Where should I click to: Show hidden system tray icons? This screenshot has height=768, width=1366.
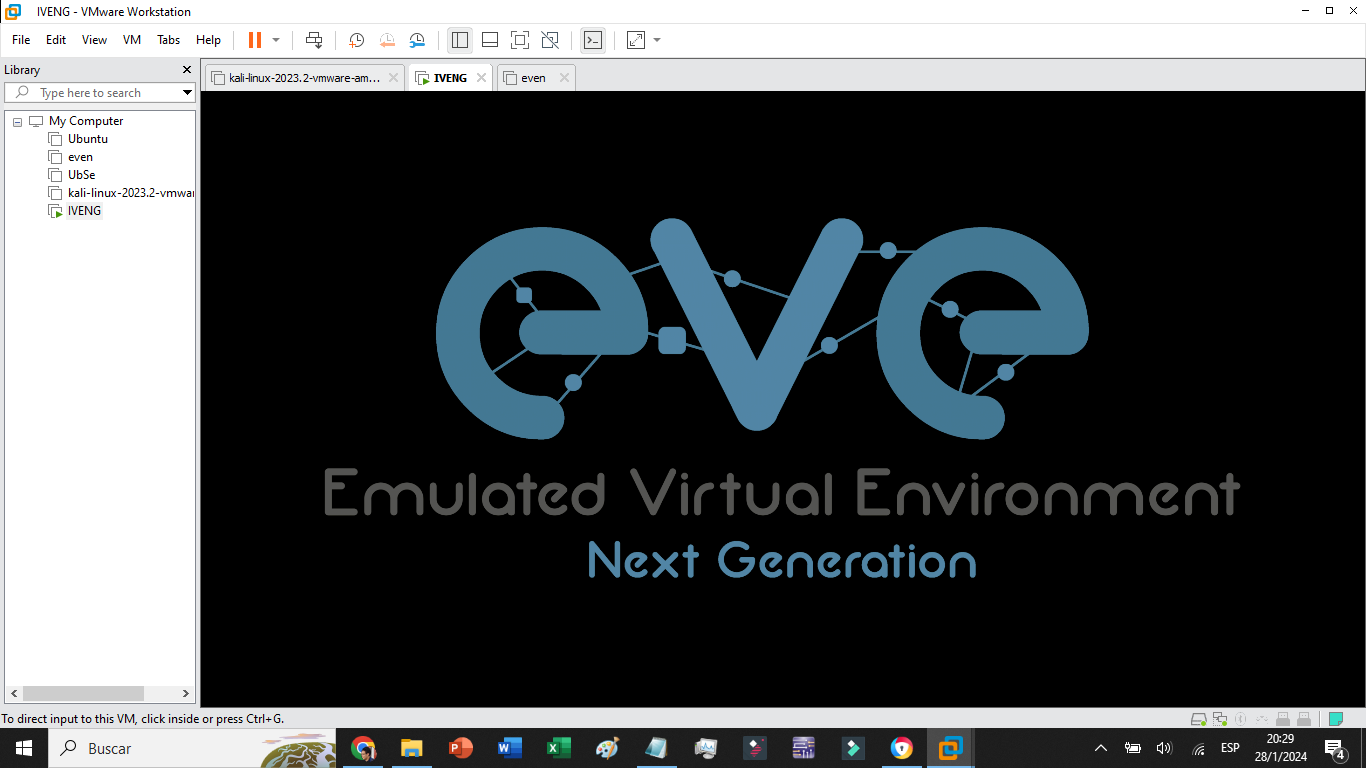[x=1101, y=748]
